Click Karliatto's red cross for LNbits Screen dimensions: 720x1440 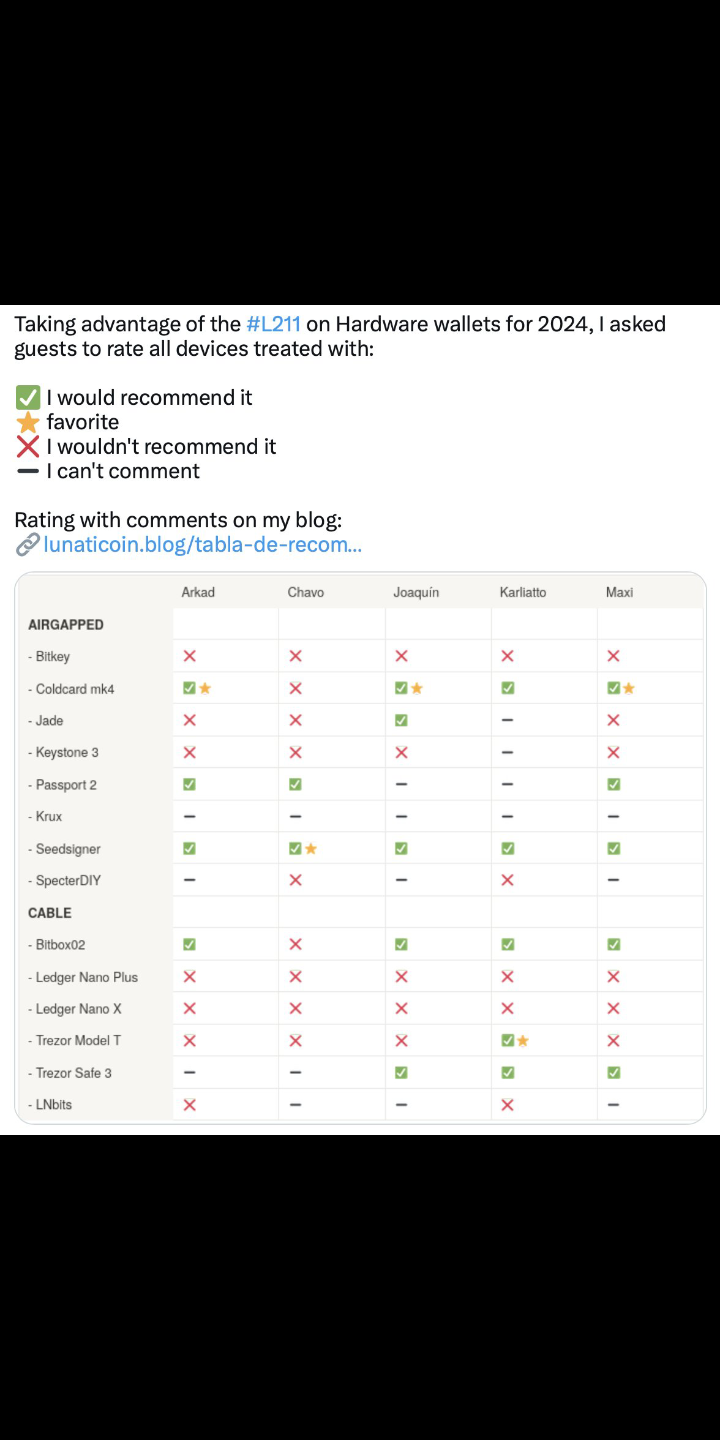pos(507,1105)
